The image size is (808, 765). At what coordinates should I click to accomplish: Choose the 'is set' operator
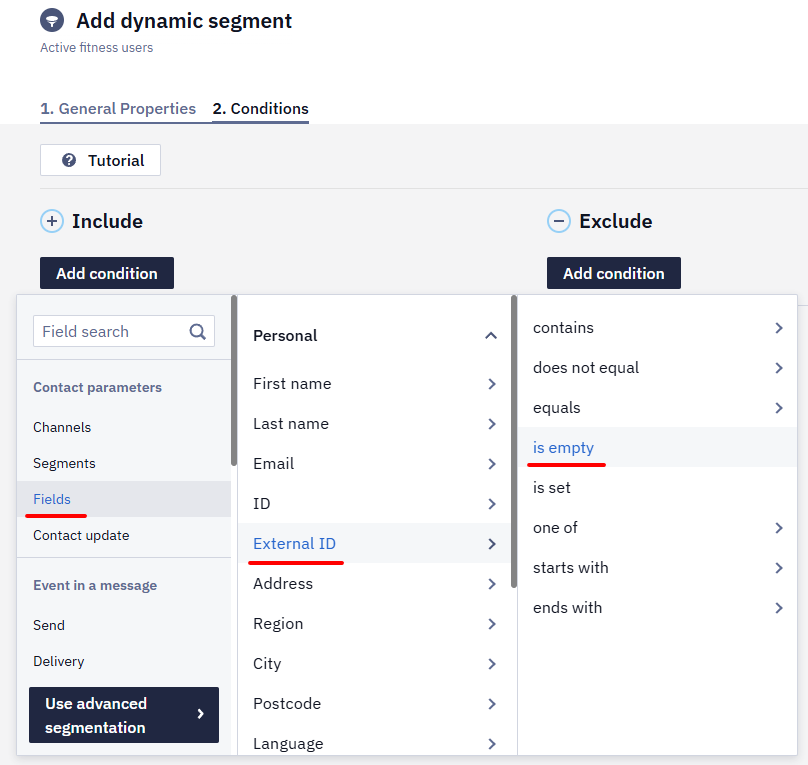658,487
